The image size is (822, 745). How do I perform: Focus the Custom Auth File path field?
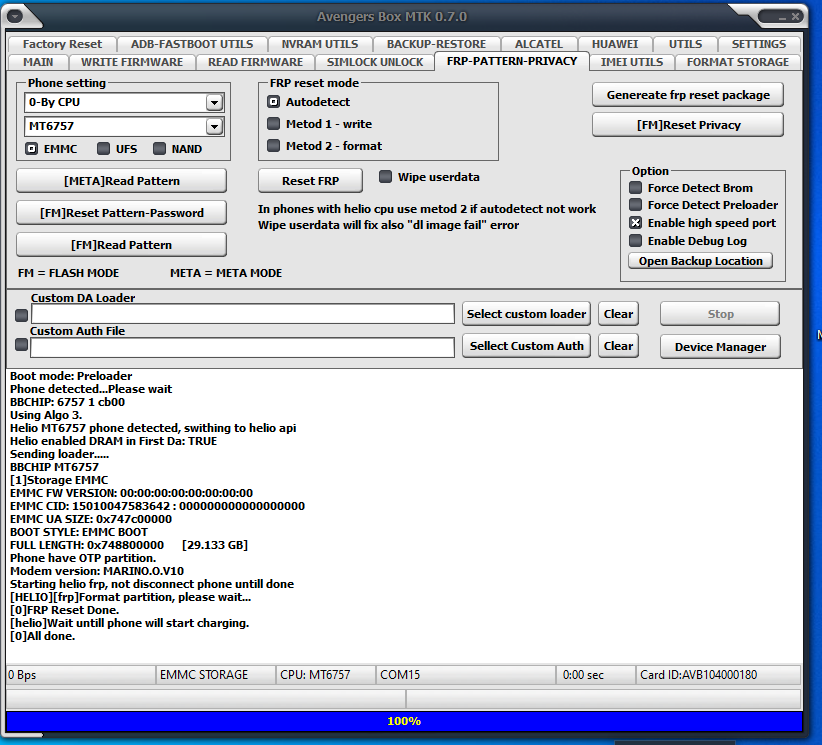[x=242, y=347]
